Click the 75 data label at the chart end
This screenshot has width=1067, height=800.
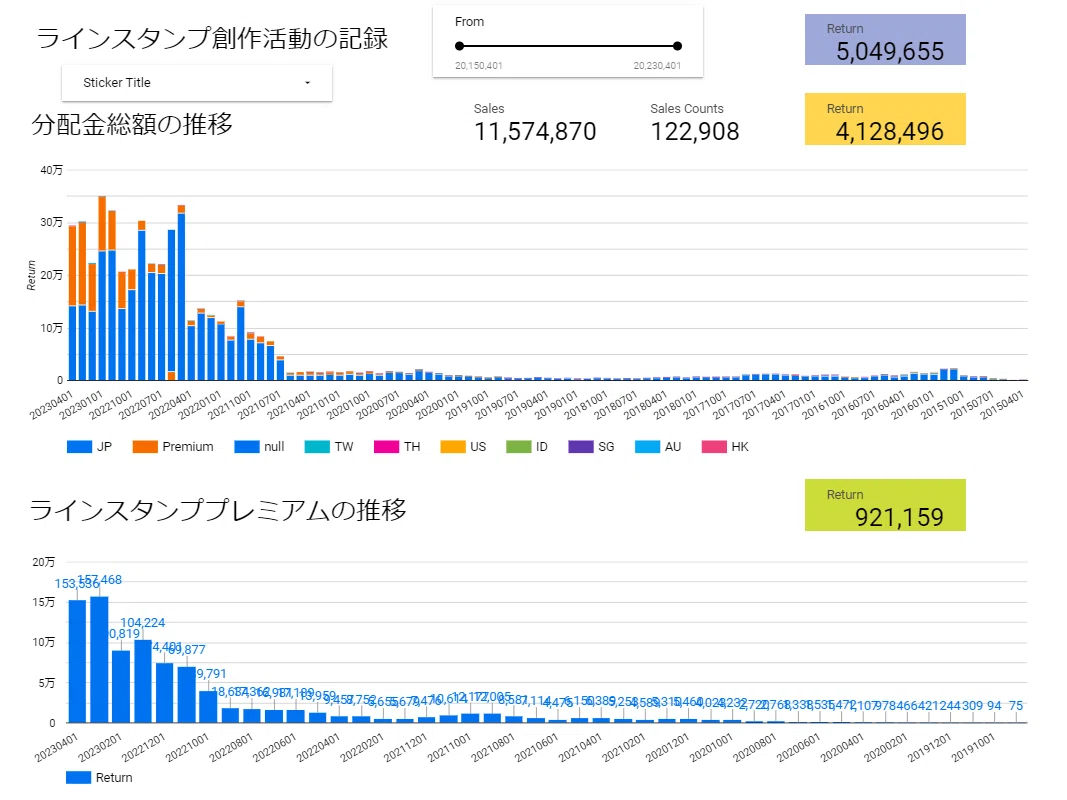coord(1016,706)
